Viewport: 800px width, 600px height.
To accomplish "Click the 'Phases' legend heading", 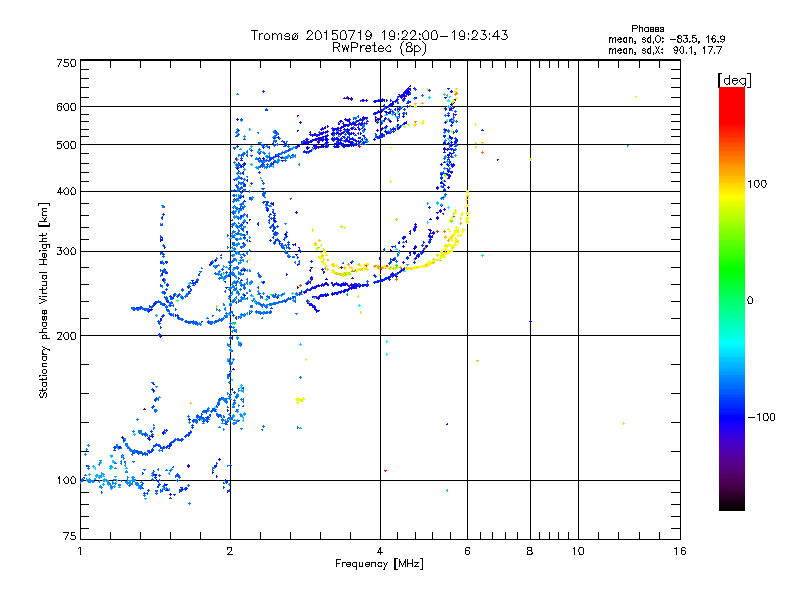I will (647, 29).
